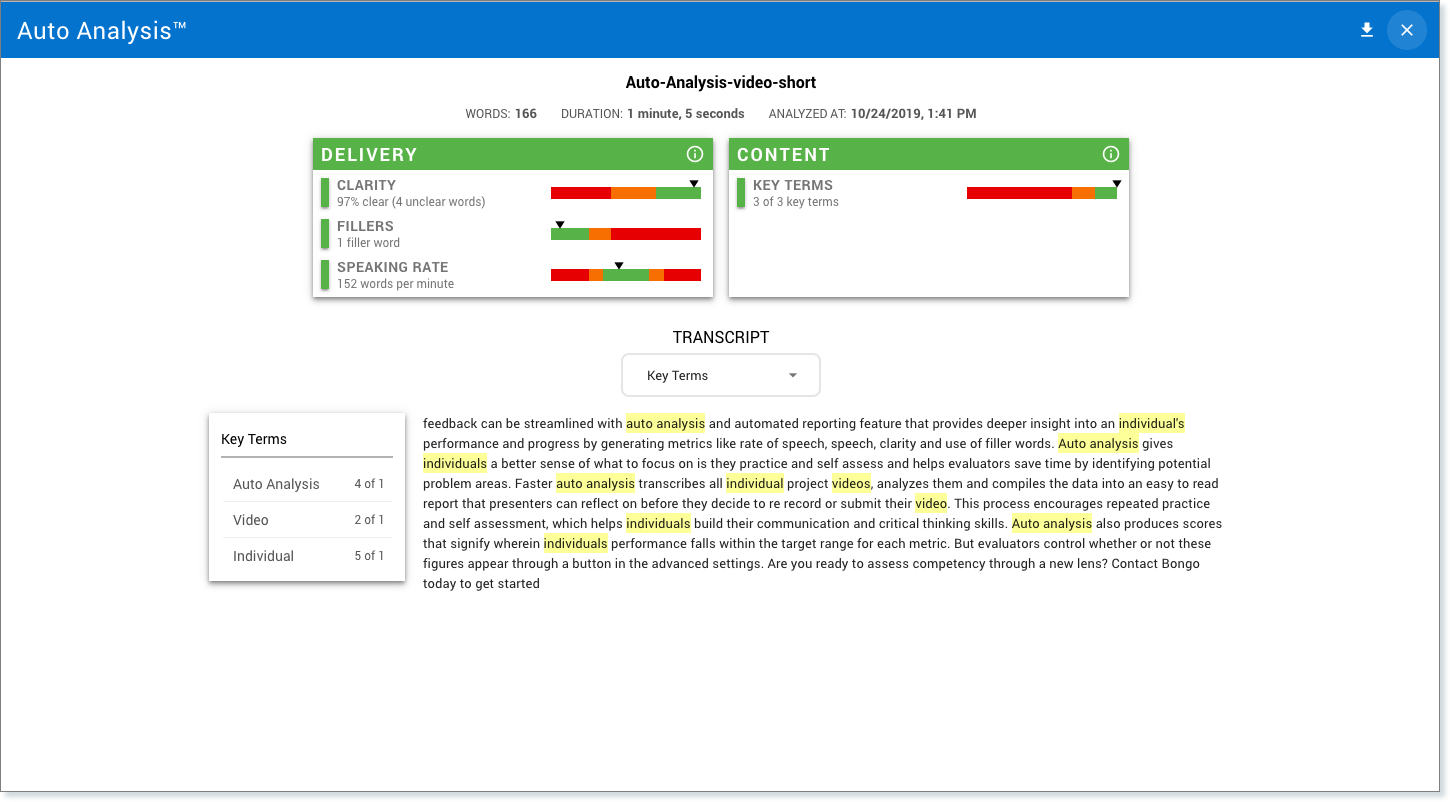Click the Clarity metric label

point(366,185)
